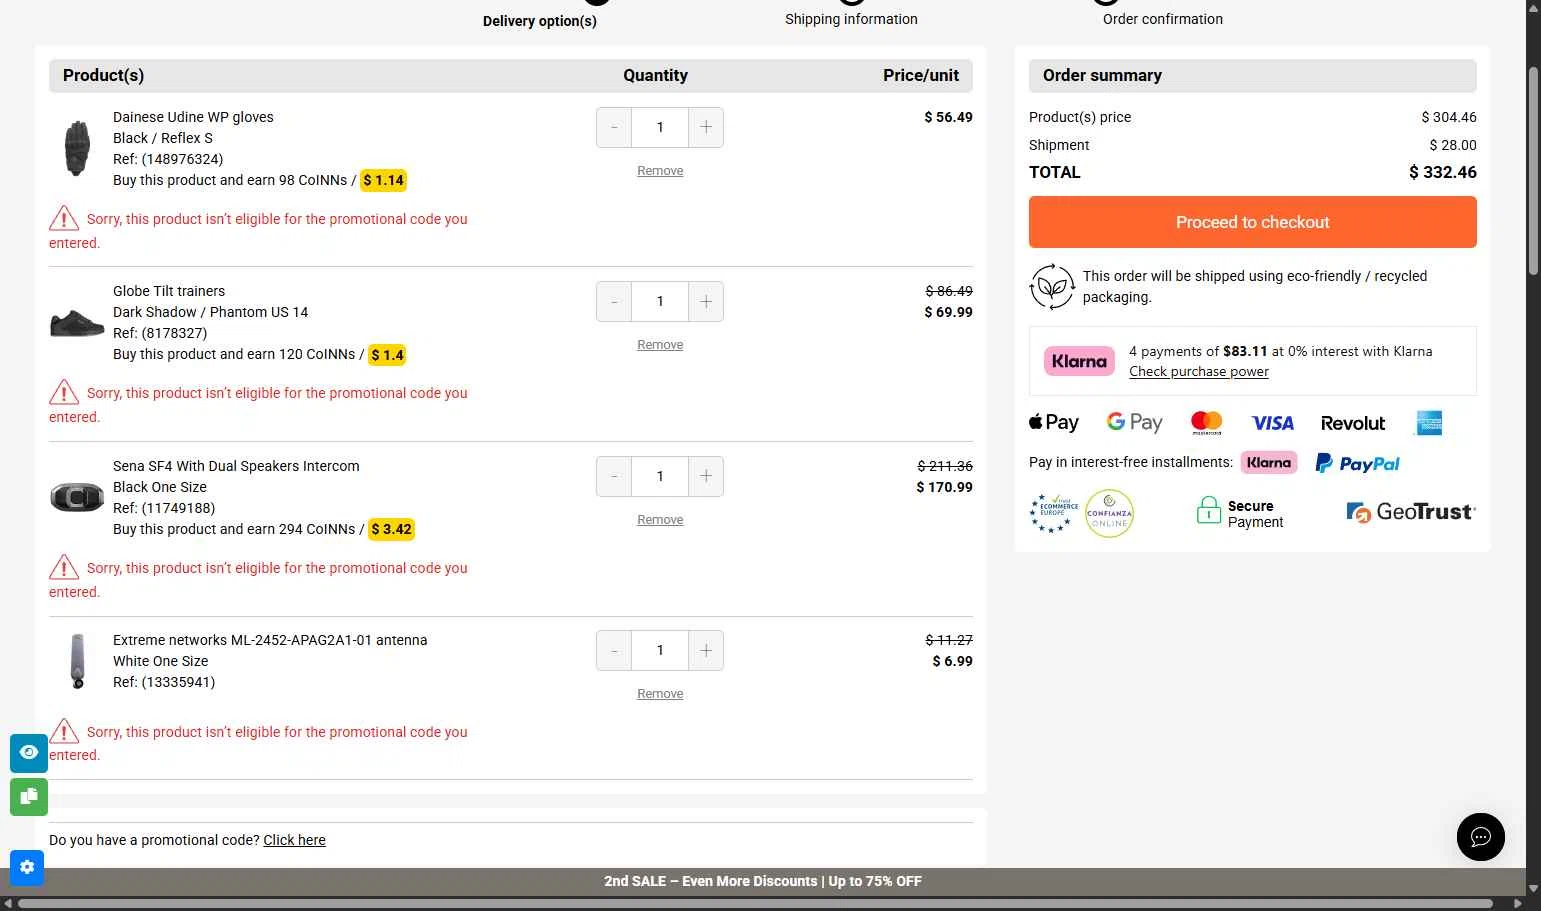This screenshot has height=911, width=1541.
Task: Open Extreme networks ML-2452 antenna name
Action: [x=270, y=640]
